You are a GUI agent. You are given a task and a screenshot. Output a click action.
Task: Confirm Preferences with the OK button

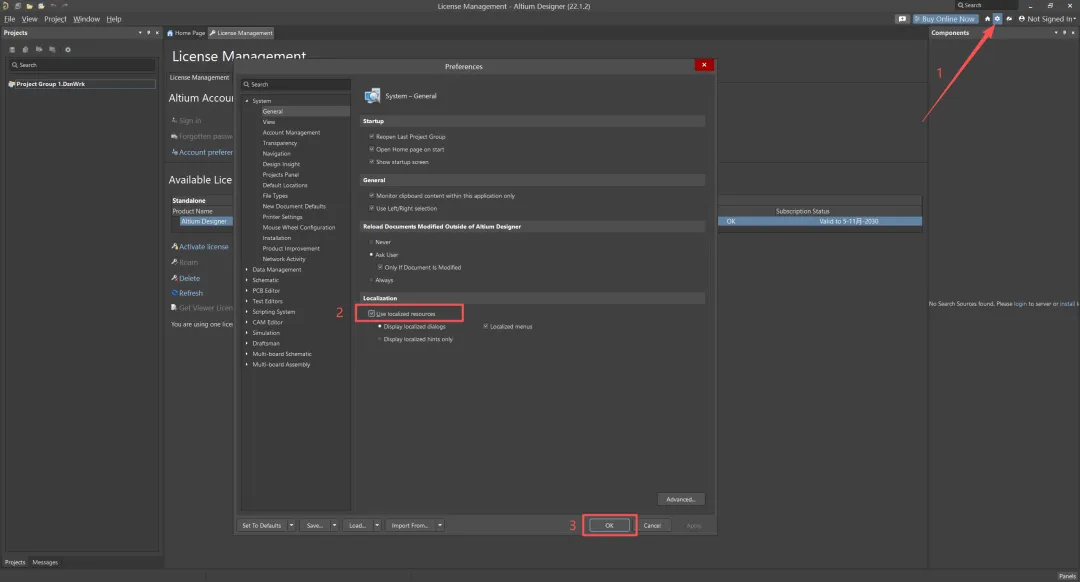pyautogui.click(x=609, y=526)
